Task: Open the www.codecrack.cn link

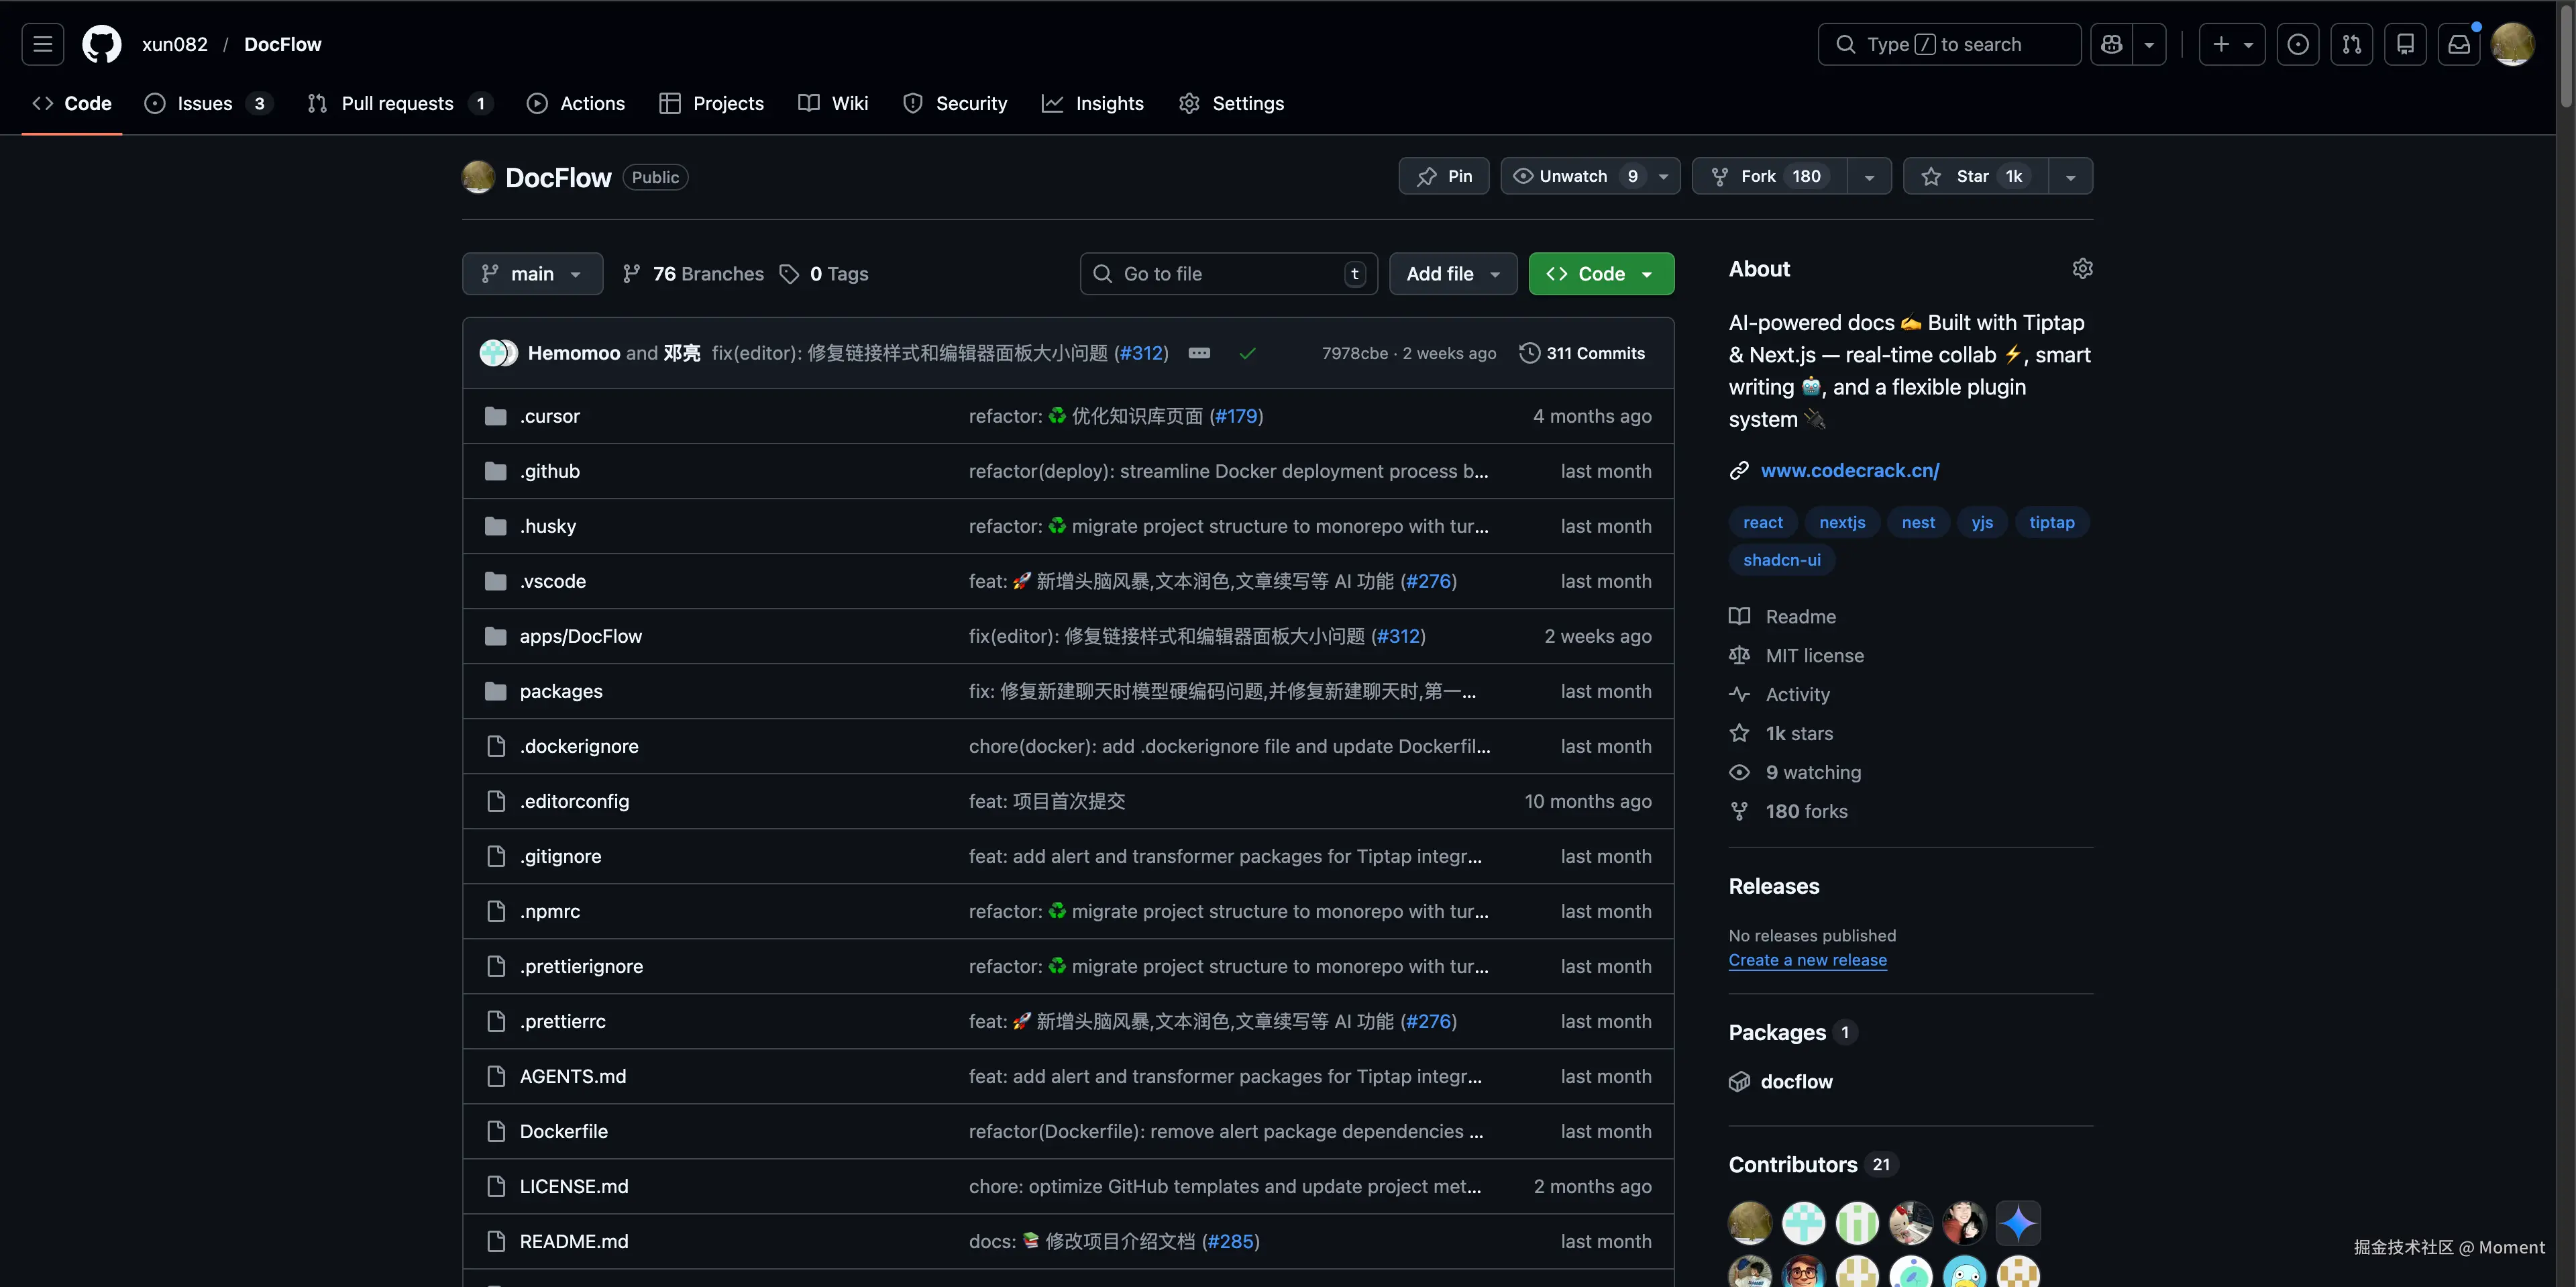Action: (1849, 470)
